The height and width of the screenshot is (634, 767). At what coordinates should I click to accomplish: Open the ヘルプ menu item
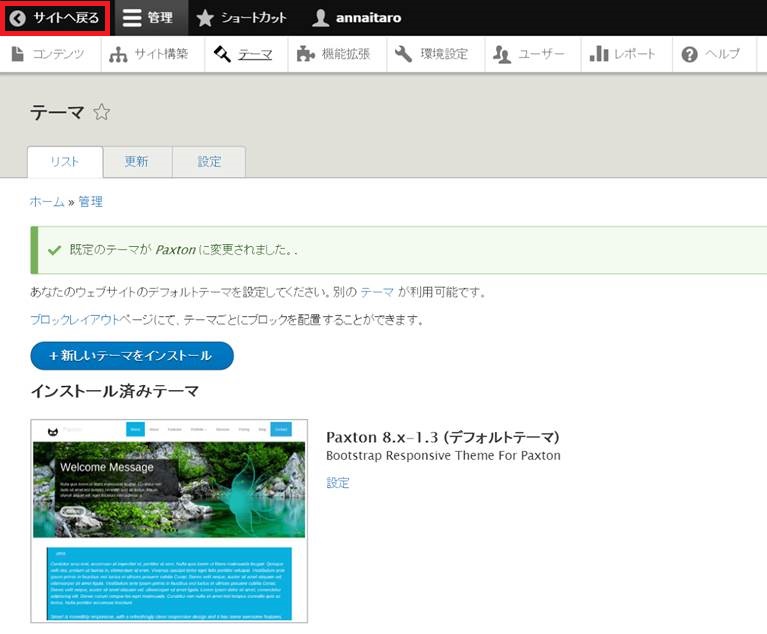pos(715,54)
